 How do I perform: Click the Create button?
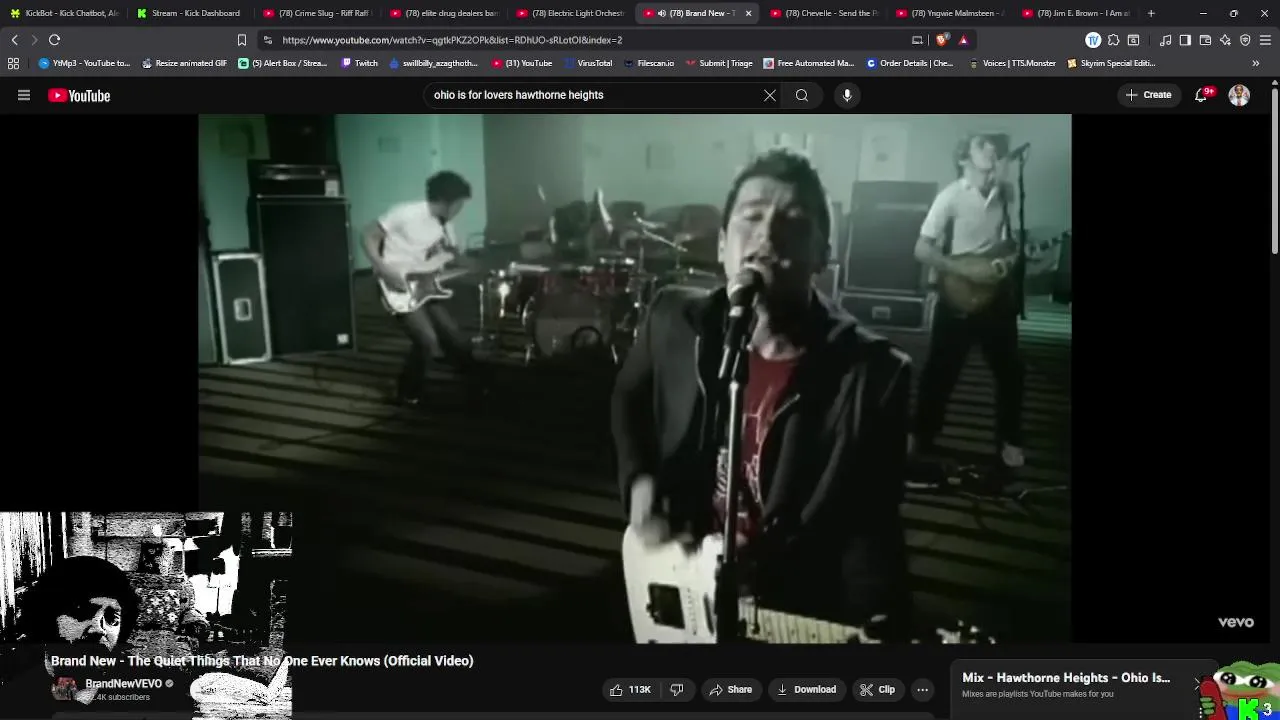coord(1148,95)
